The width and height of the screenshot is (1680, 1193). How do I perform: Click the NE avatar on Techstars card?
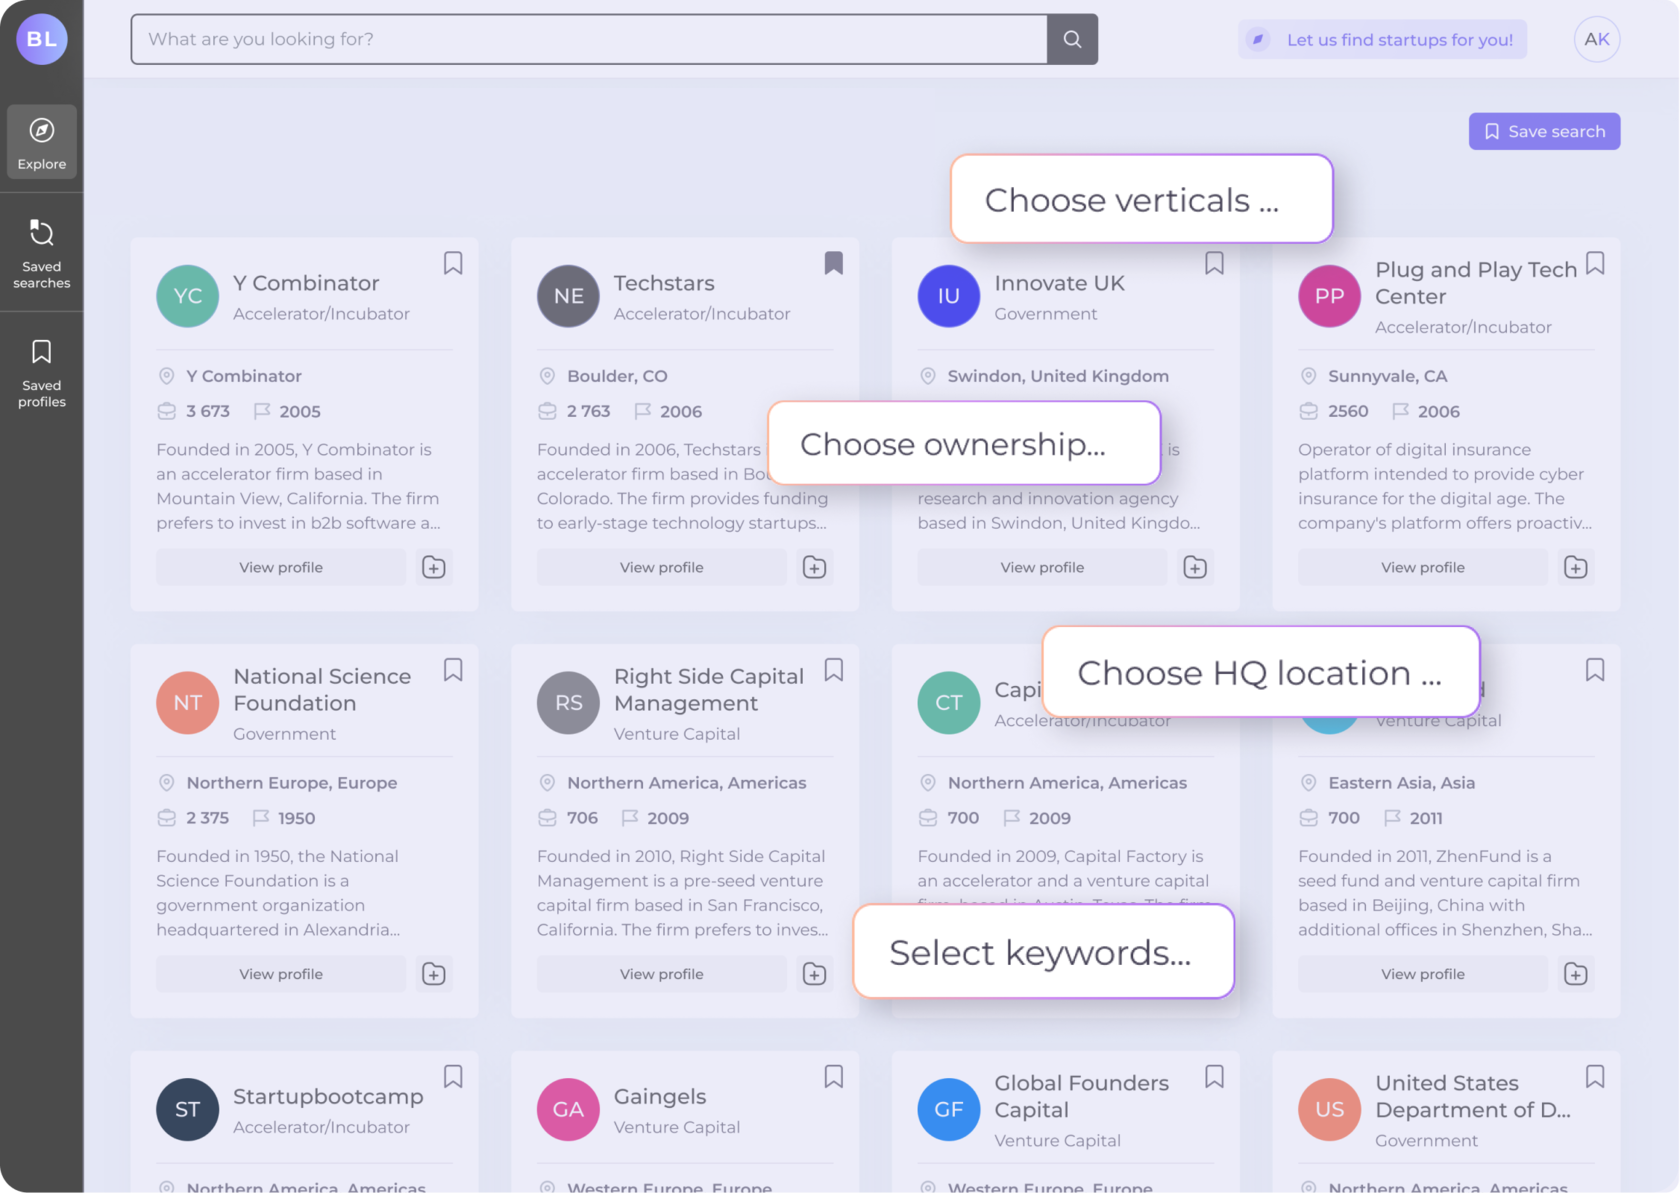569,296
